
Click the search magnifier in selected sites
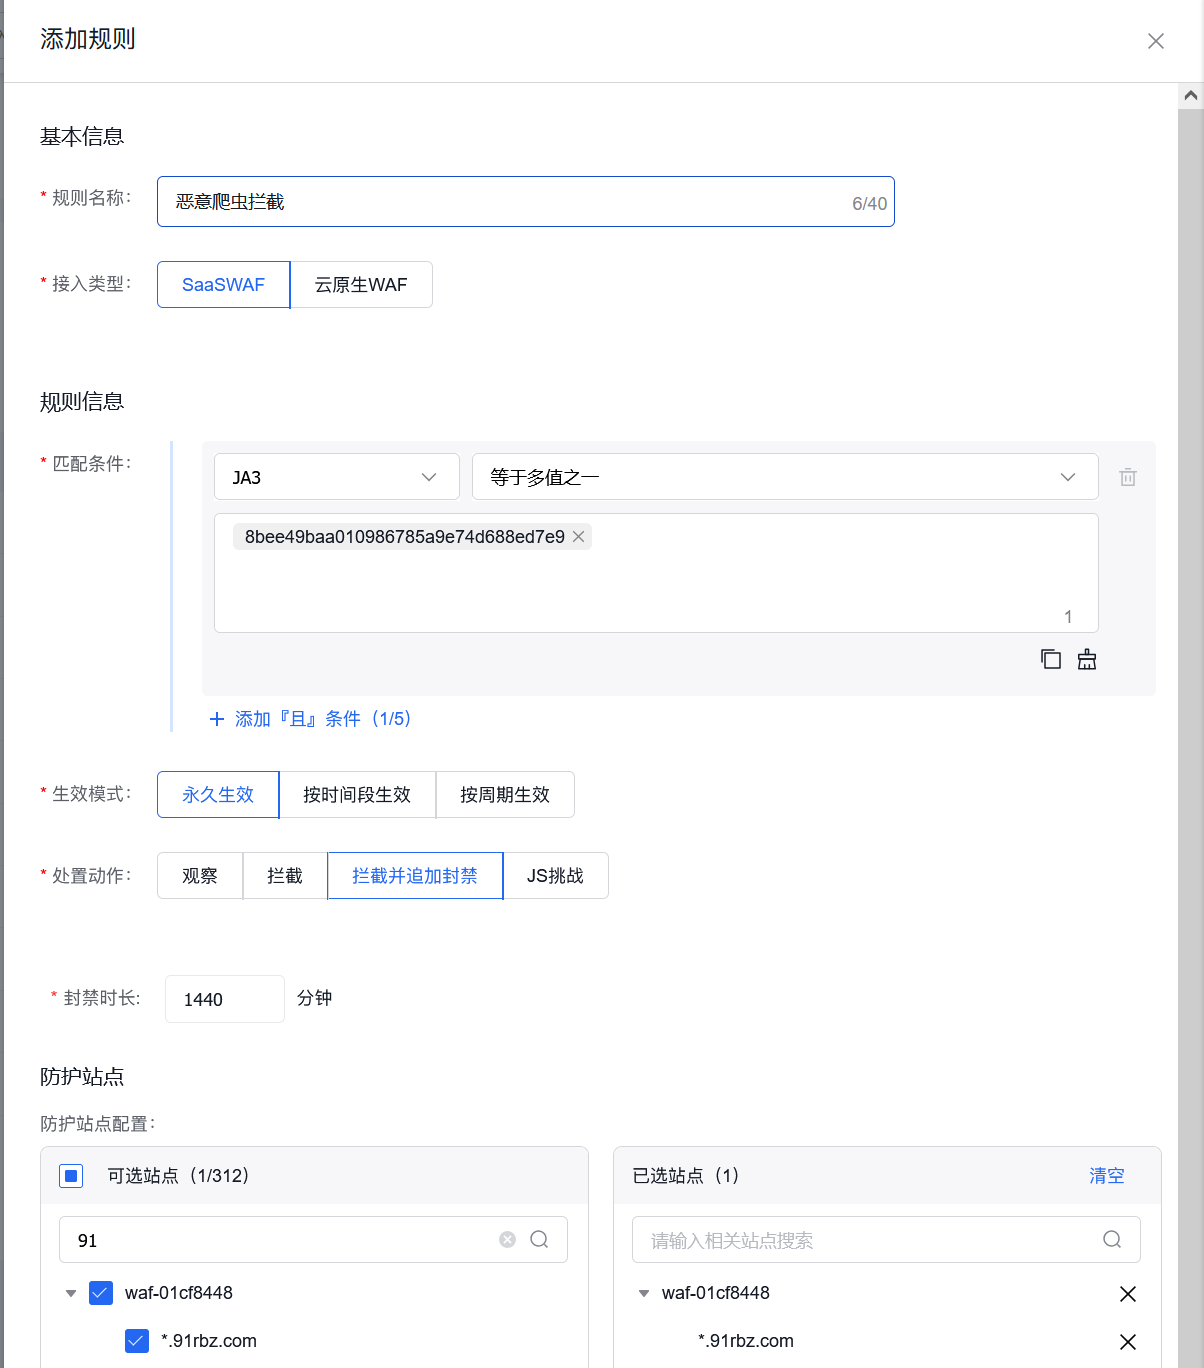(1112, 1239)
